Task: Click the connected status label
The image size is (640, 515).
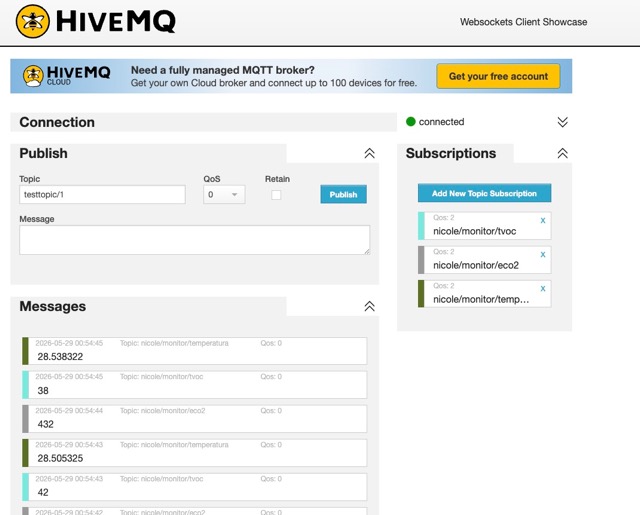Action: coord(441,122)
